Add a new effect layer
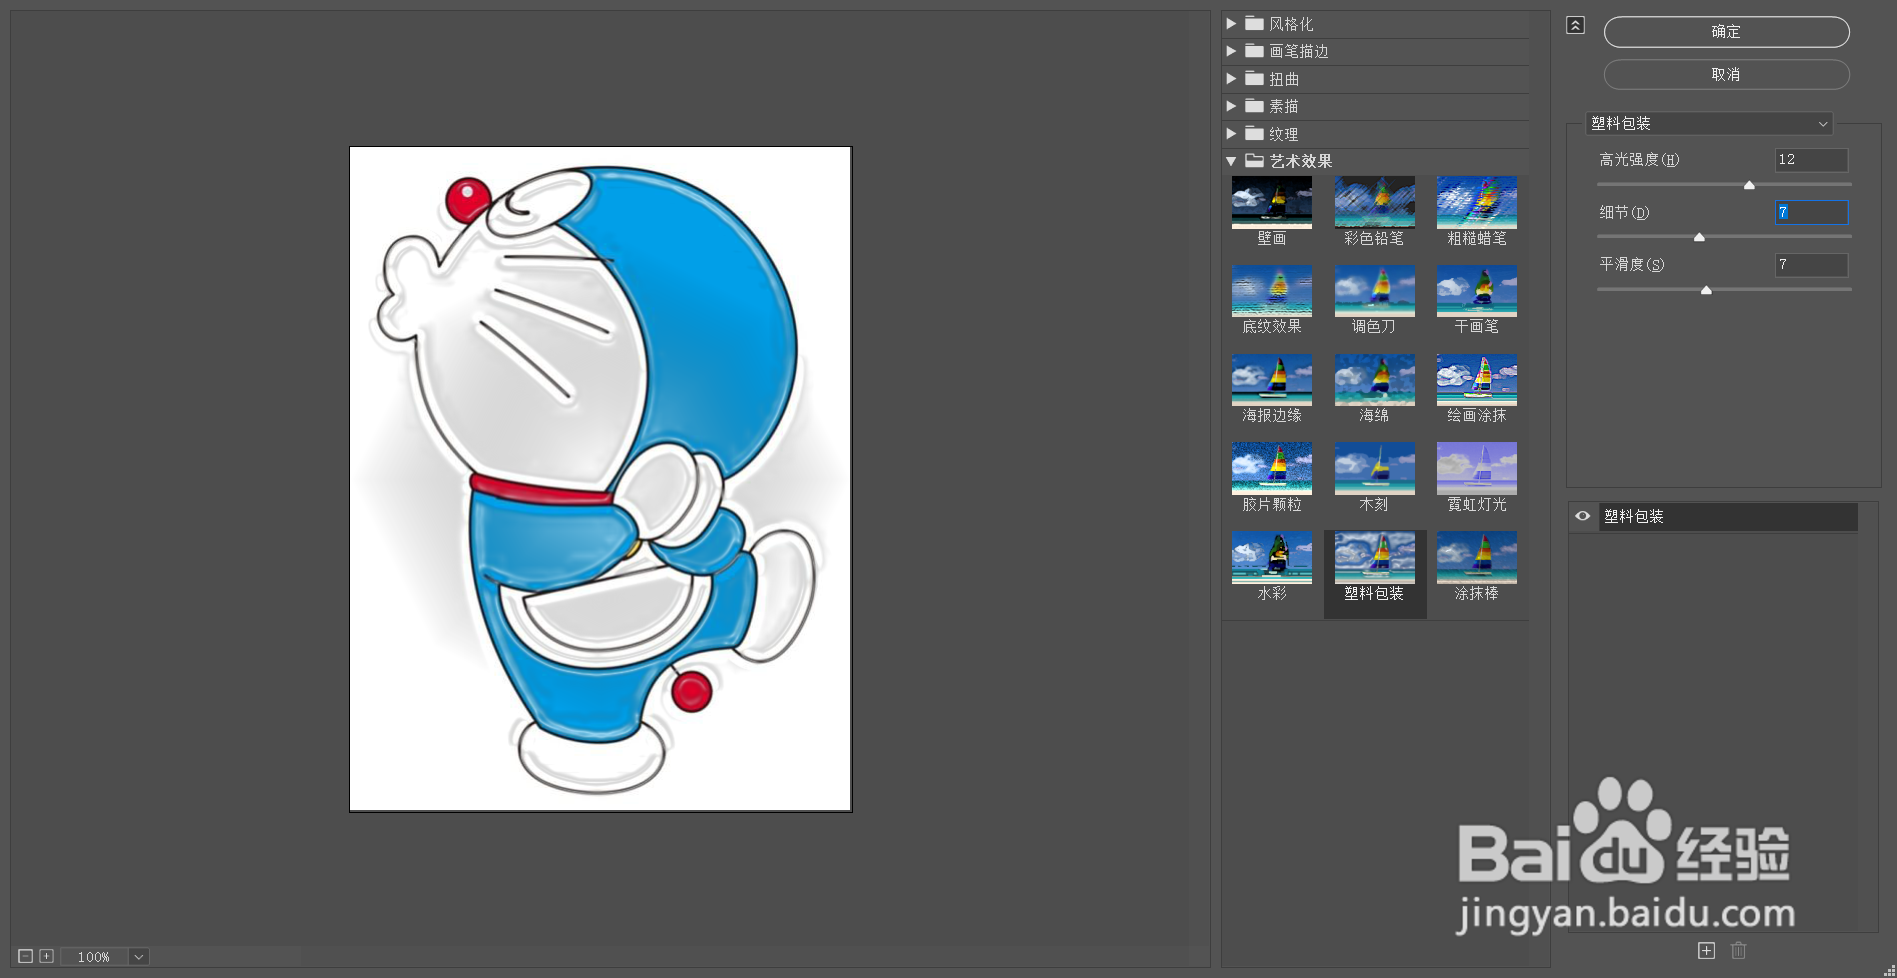The width and height of the screenshot is (1897, 978). (1706, 950)
